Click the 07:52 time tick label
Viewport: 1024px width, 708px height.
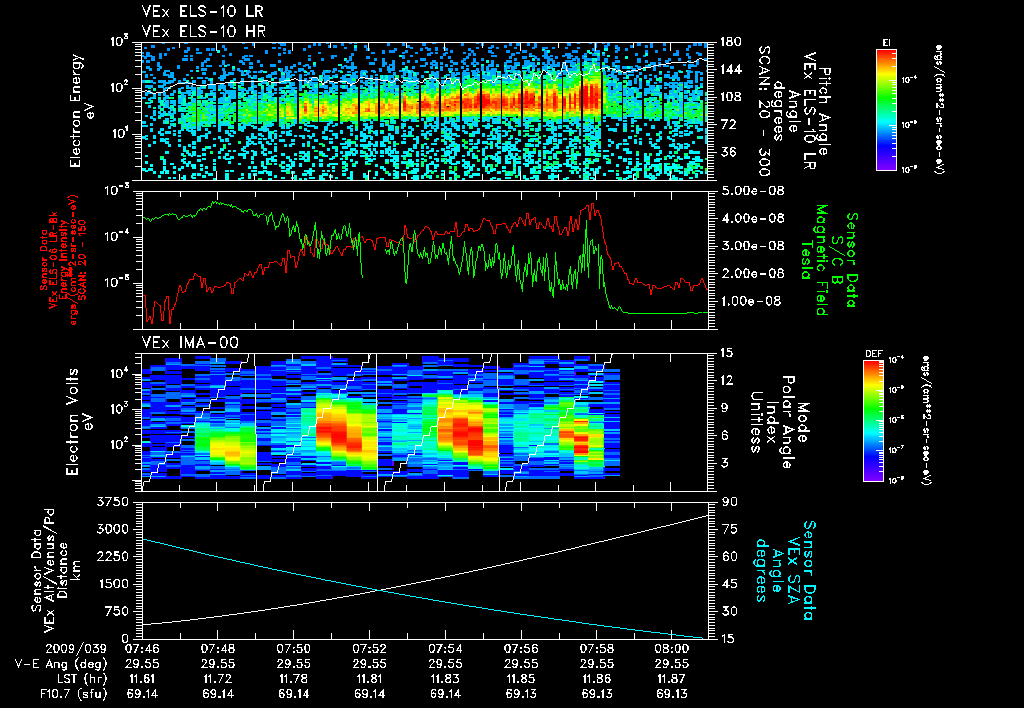pyautogui.click(x=370, y=649)
